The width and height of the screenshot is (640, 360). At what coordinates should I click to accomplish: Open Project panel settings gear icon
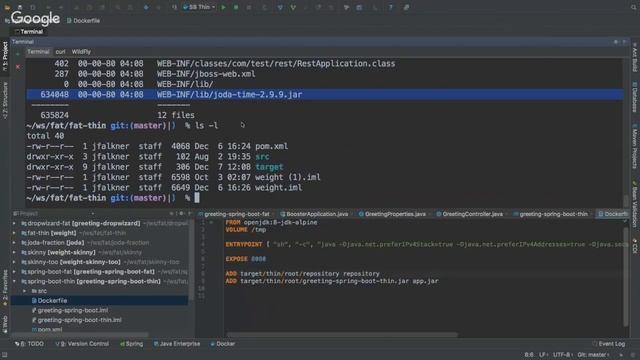click(181, 213)
